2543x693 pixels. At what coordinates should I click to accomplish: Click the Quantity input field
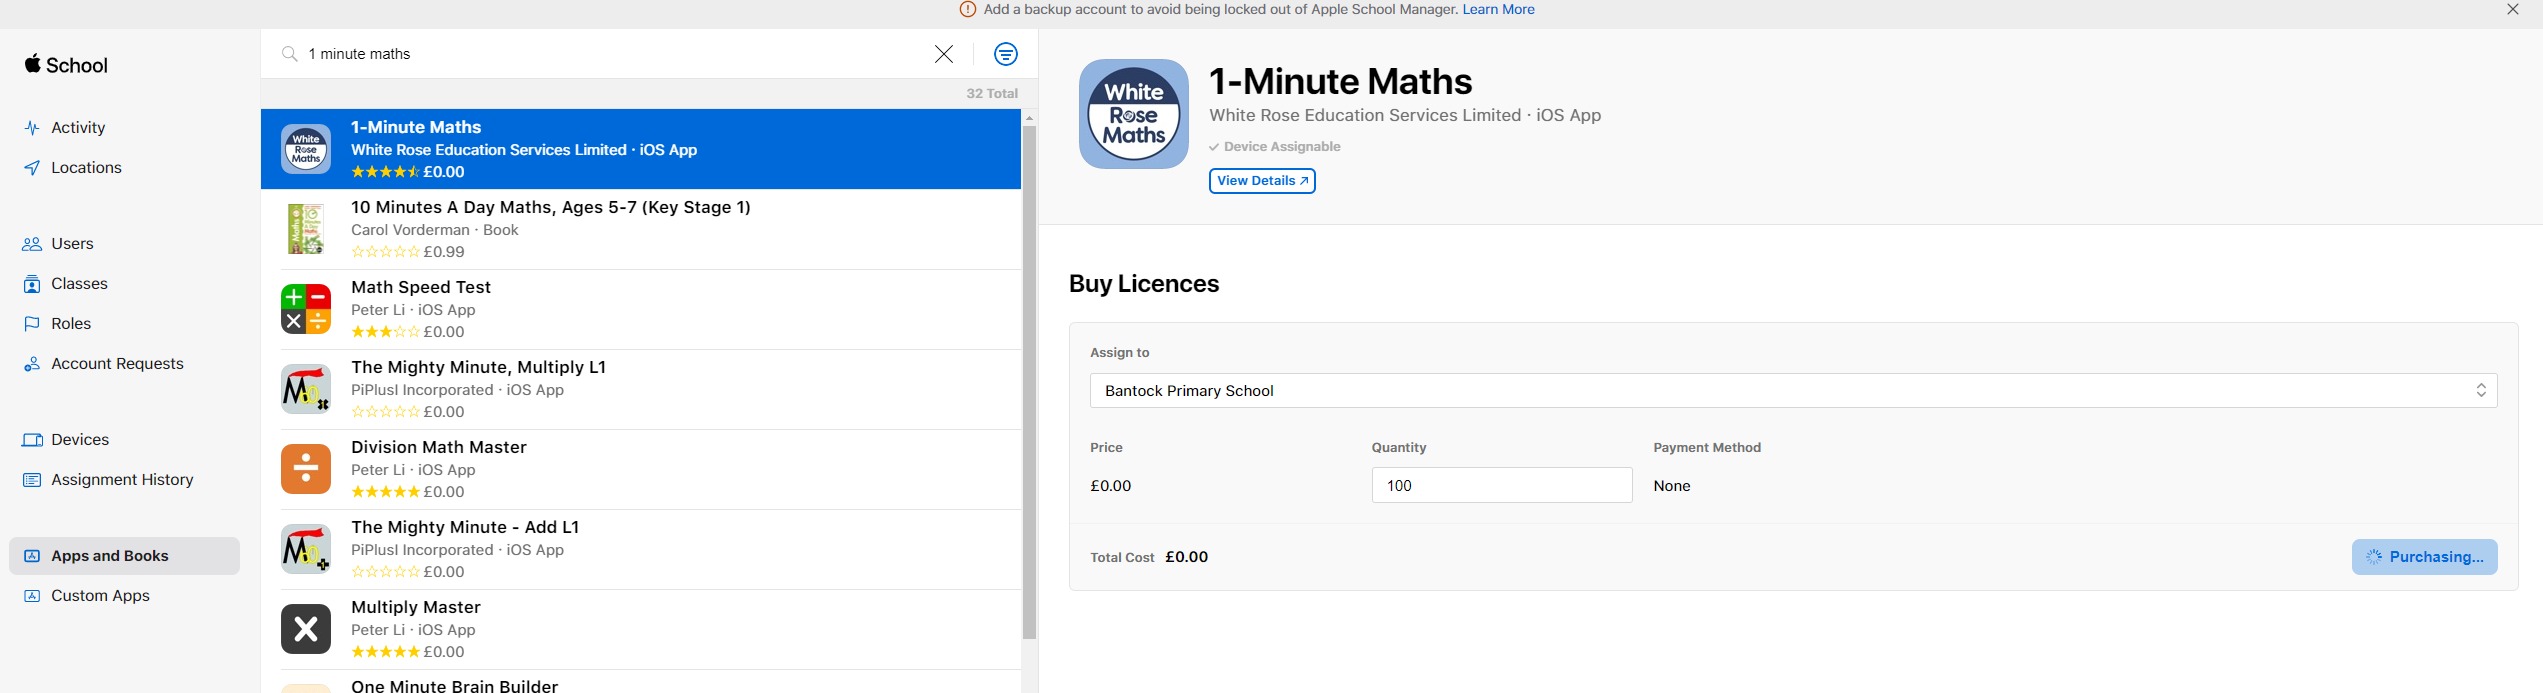1502,486
